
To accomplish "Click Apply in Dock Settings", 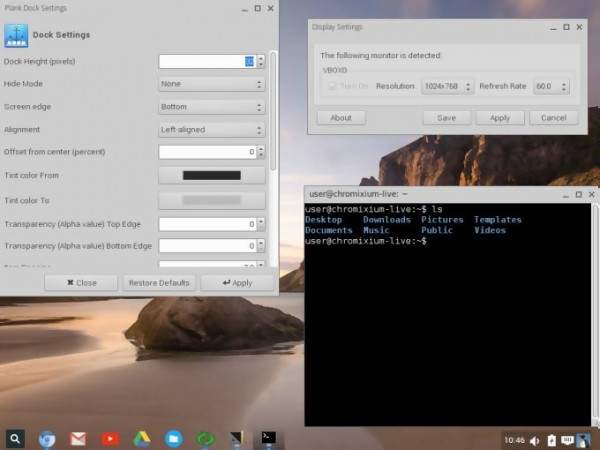I will click(237, 283).
